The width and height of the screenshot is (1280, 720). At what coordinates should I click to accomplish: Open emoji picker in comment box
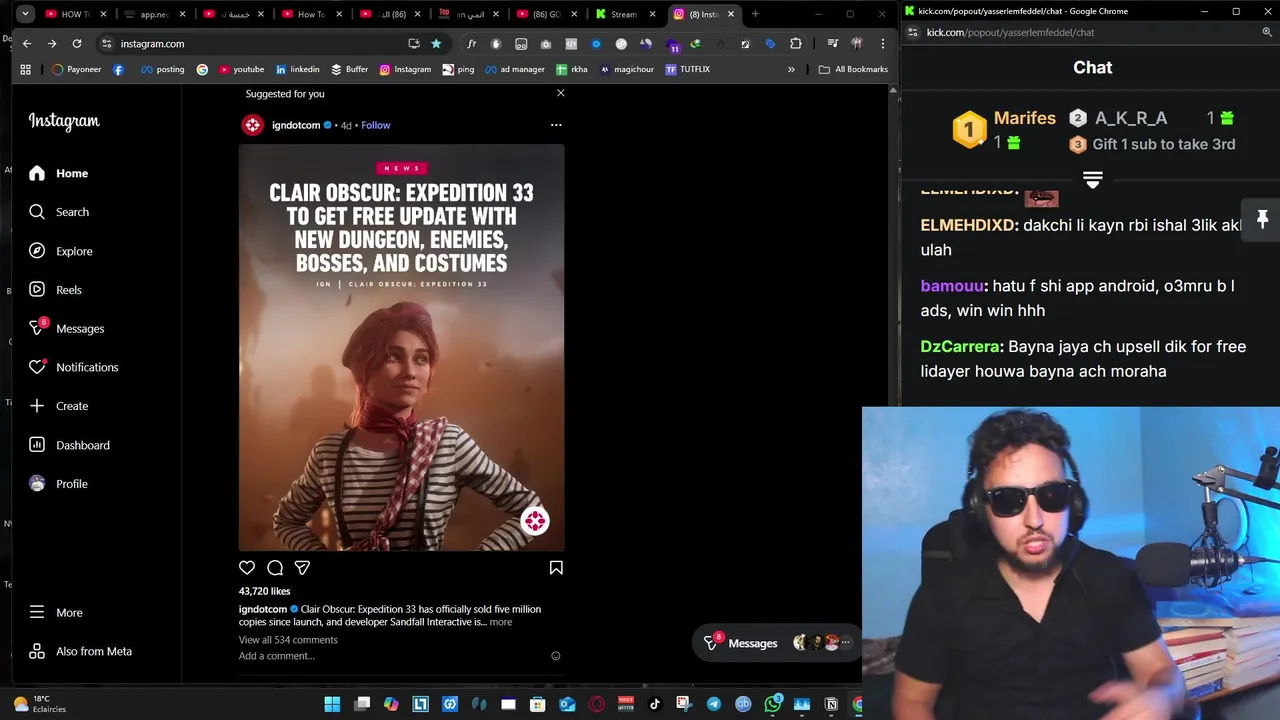pyautogui.click(x=556, y=656)
